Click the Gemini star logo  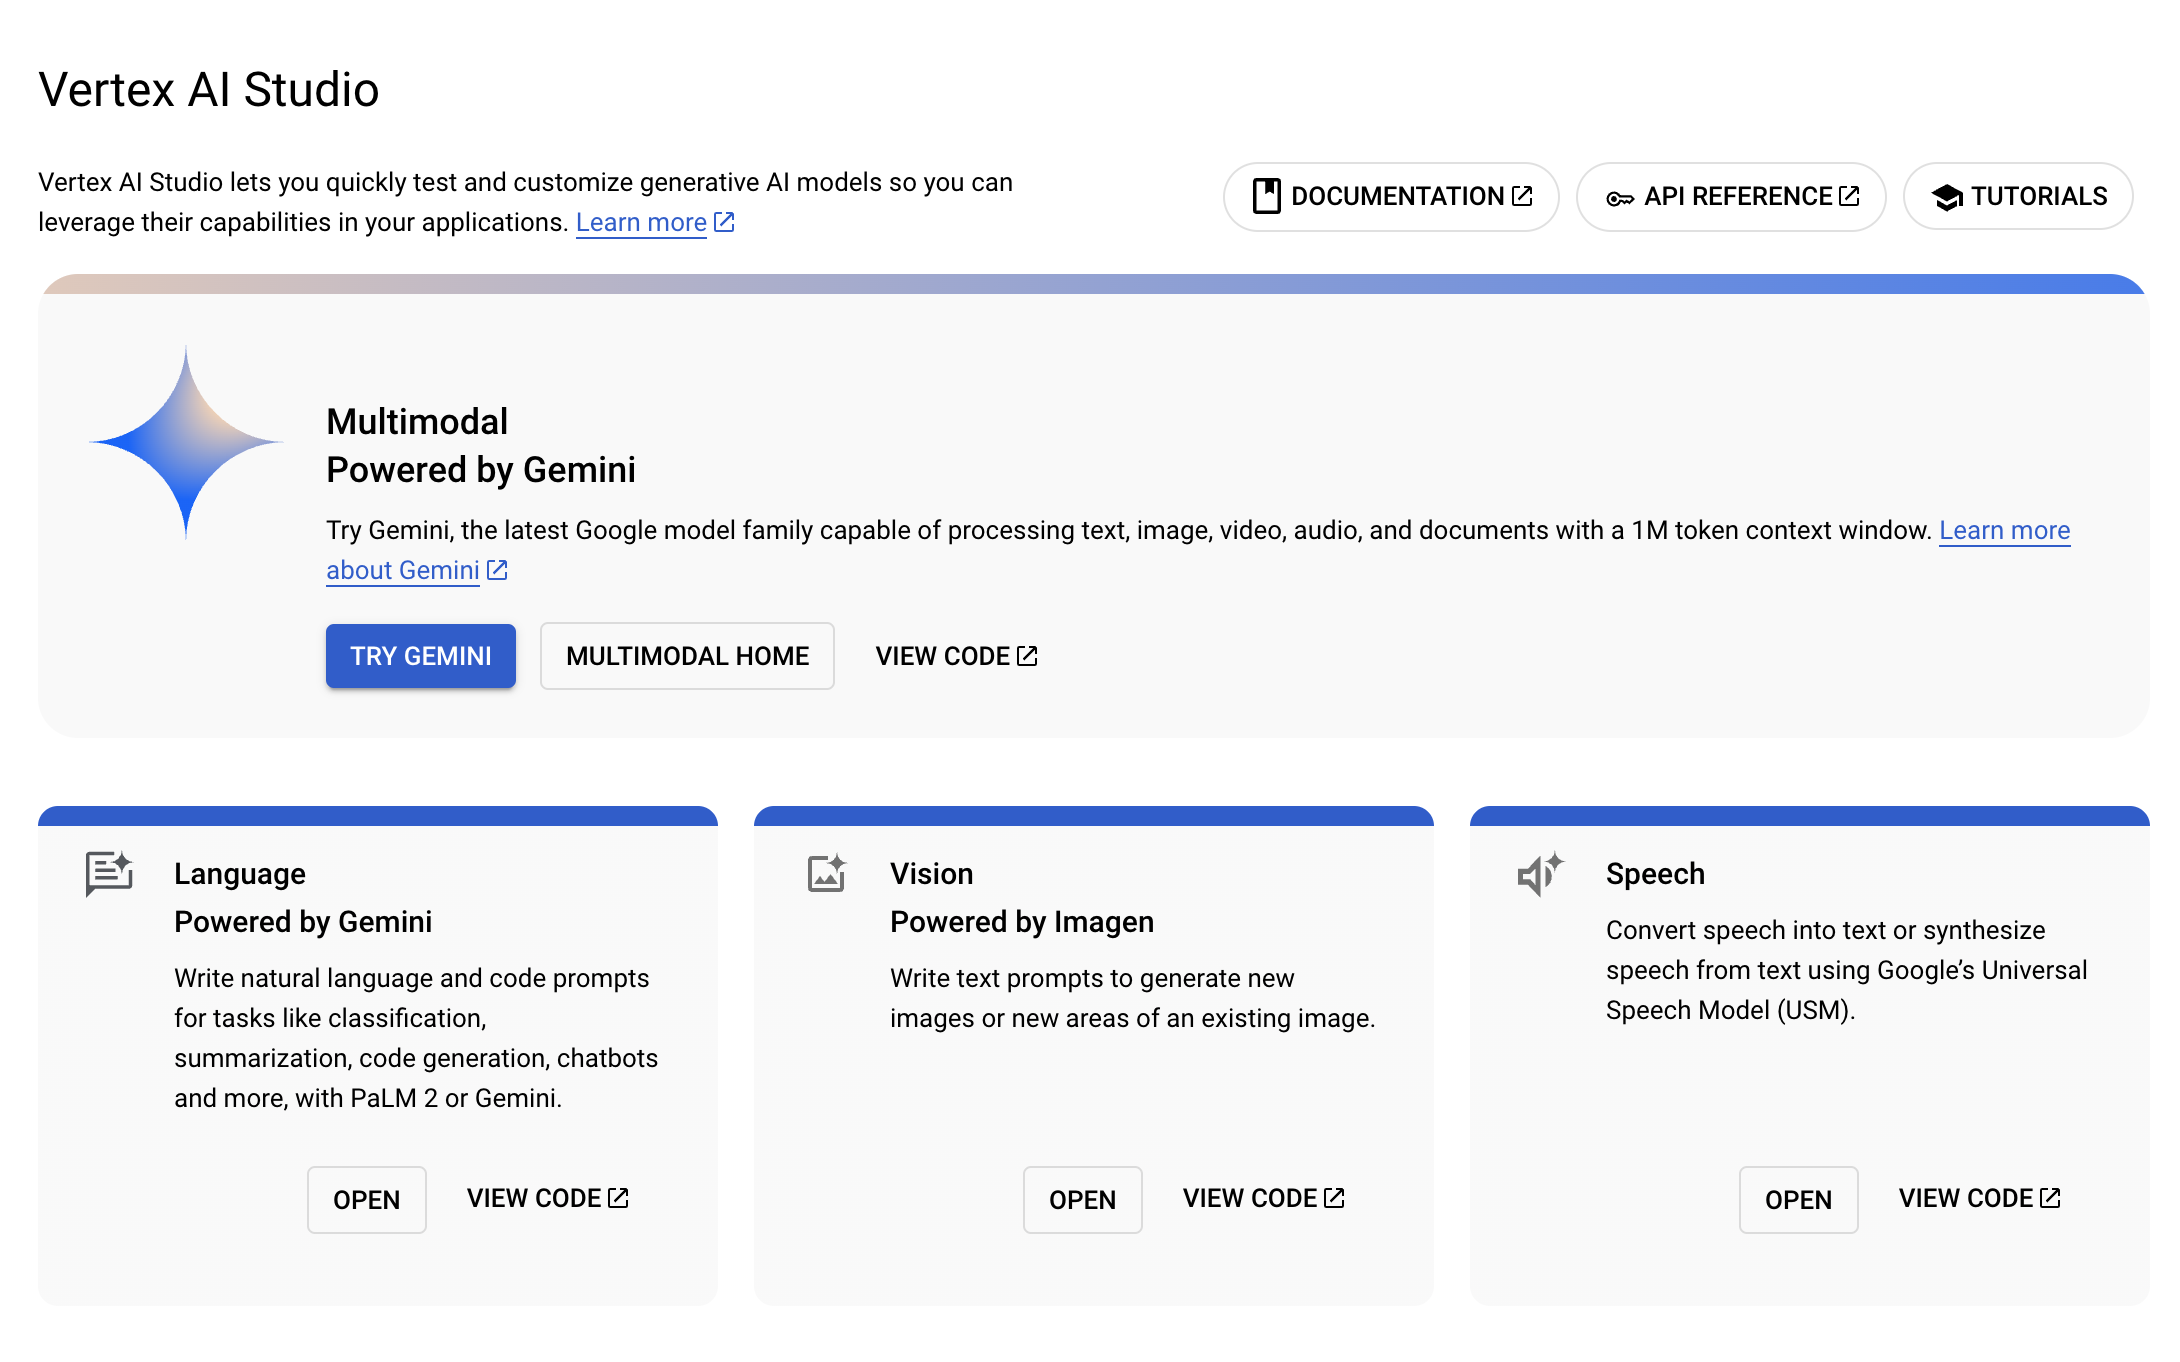point(186,442)
